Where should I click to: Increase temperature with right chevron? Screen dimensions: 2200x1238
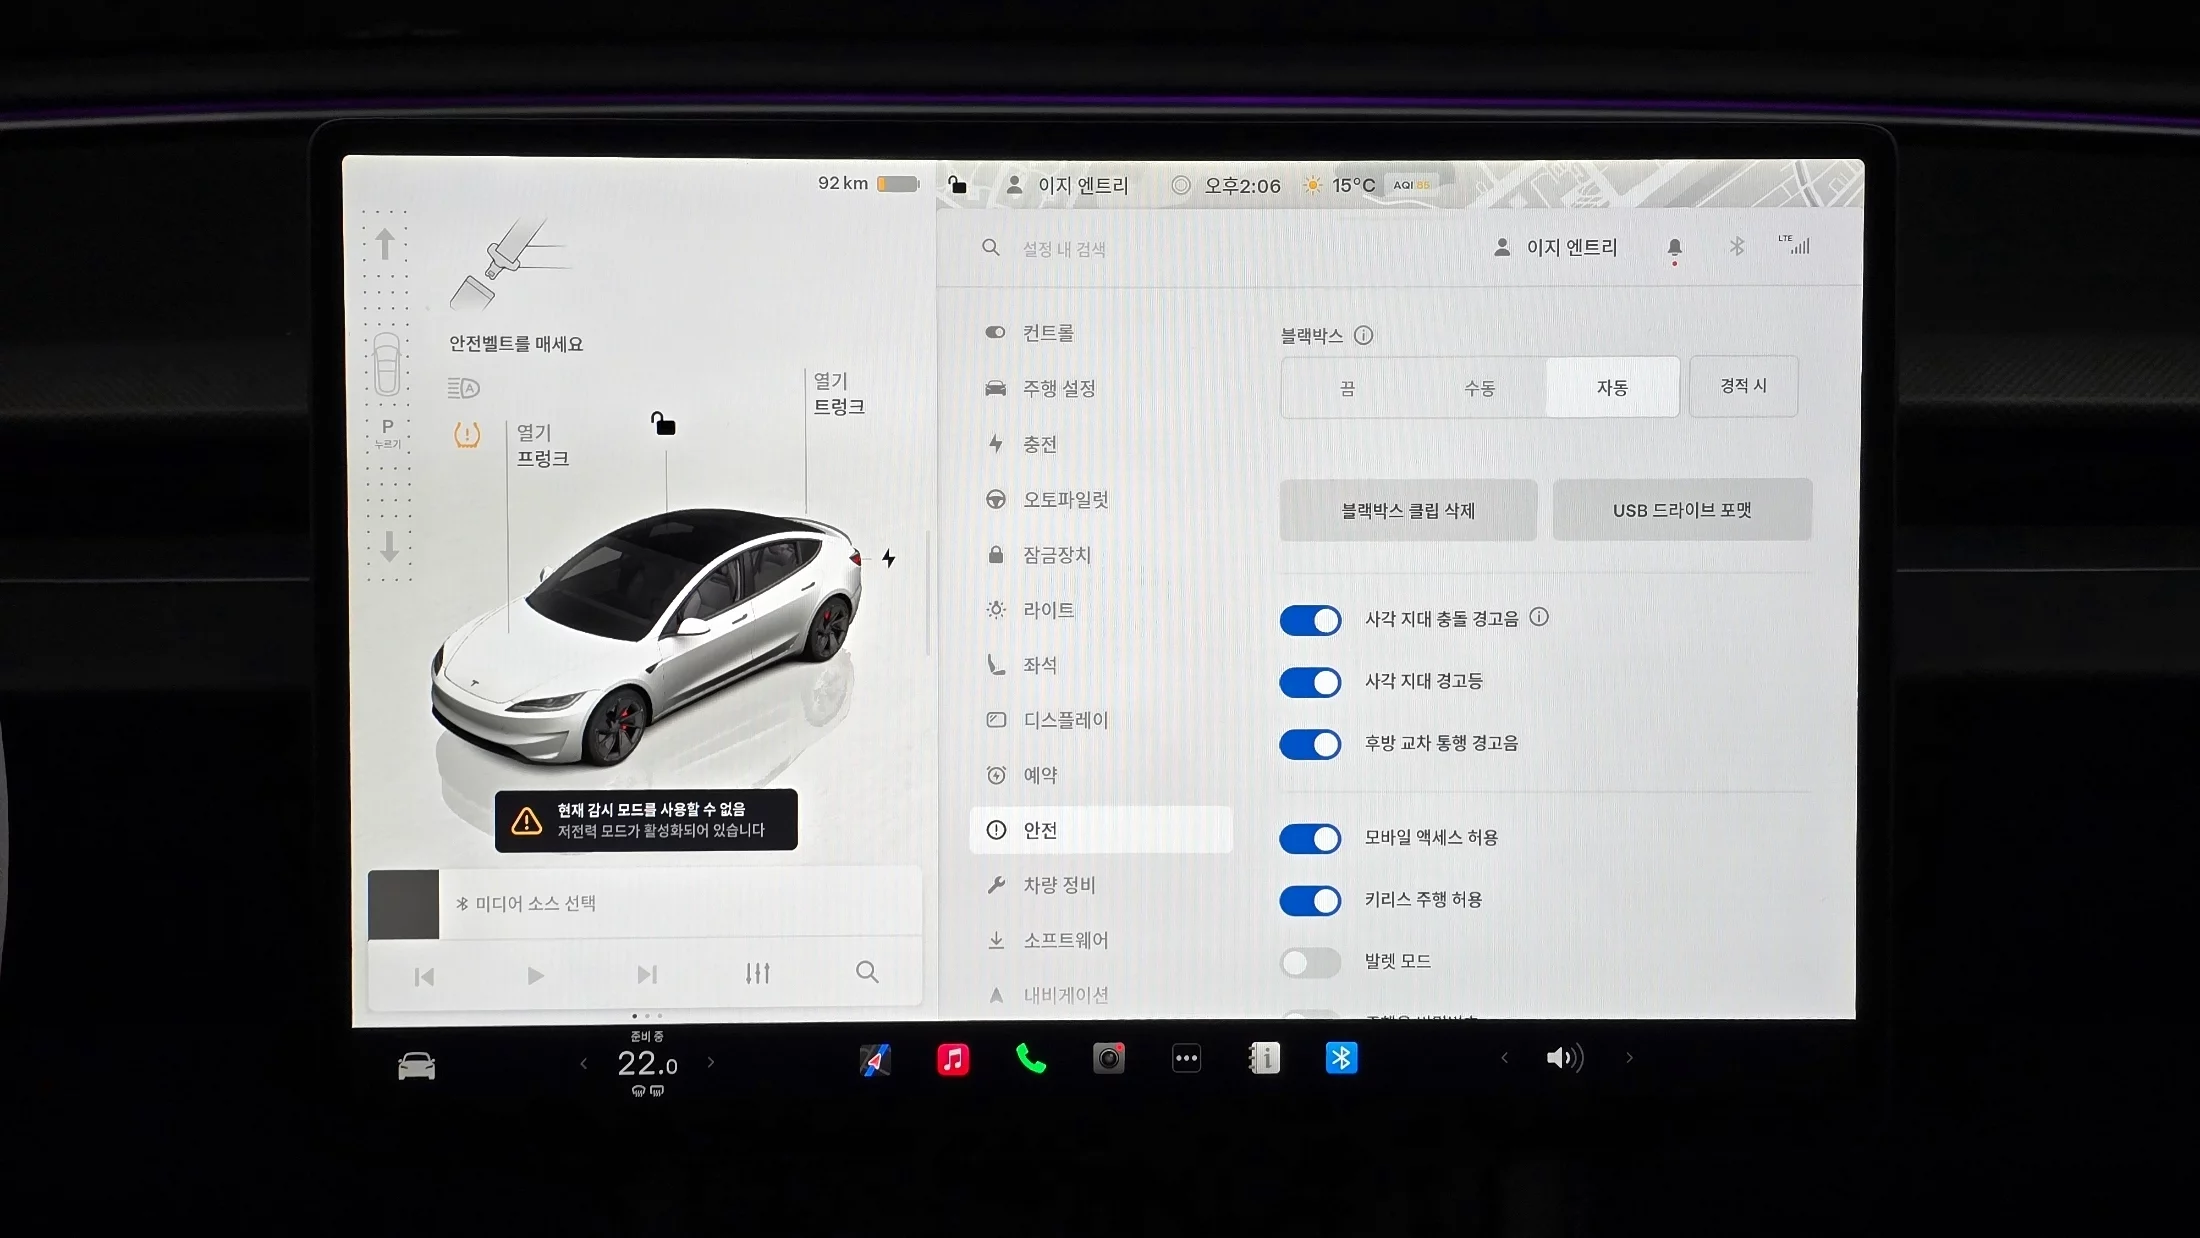coord(711,1062)
